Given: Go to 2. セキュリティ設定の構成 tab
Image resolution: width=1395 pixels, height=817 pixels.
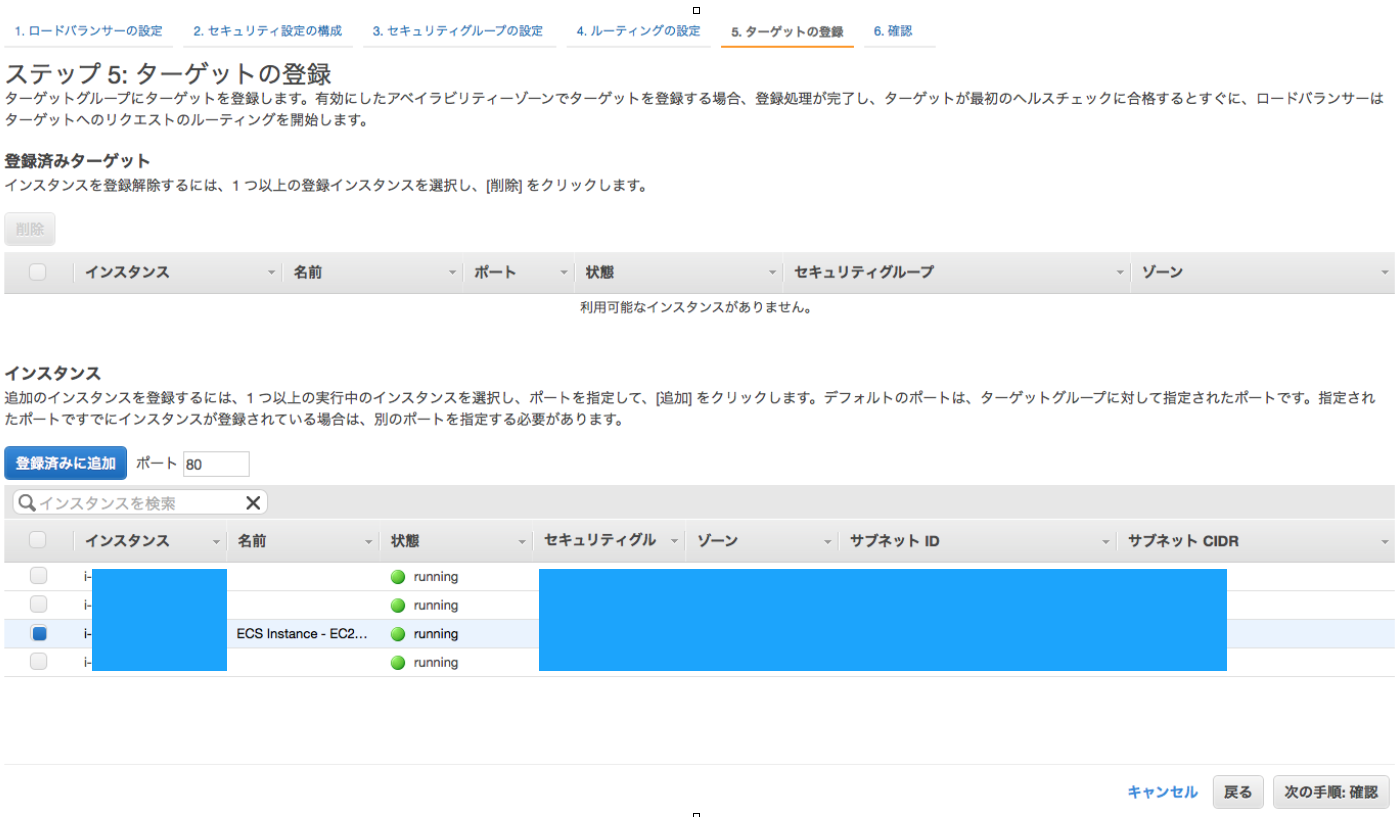Looking at the screenshot, I should click(268, 31).
